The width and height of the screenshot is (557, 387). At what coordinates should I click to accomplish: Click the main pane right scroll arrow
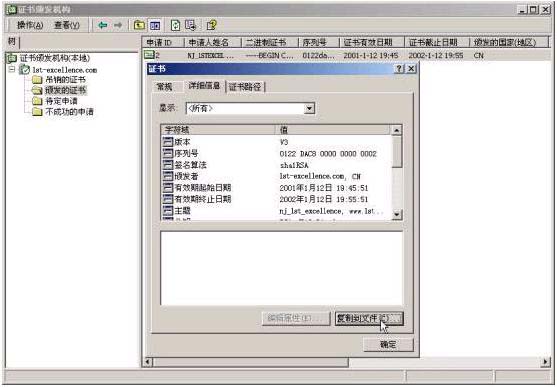(x=545, y=362)
